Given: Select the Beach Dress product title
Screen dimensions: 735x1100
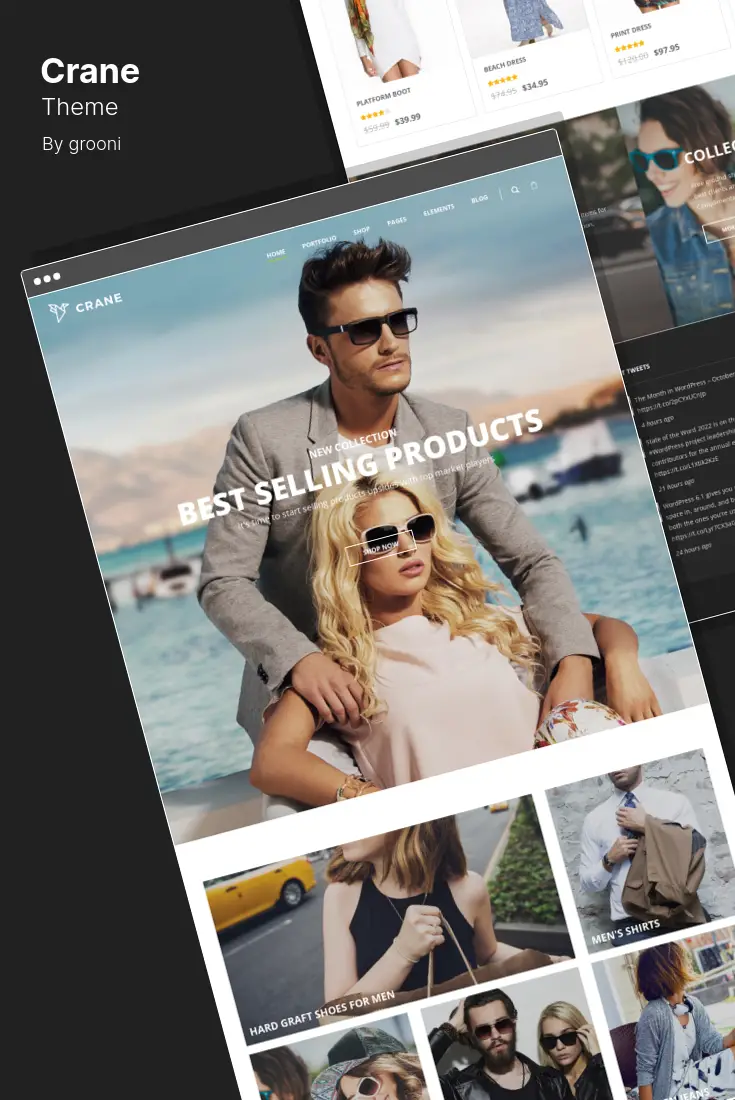Looking at the screenshot, I should [x=504, y=65].
